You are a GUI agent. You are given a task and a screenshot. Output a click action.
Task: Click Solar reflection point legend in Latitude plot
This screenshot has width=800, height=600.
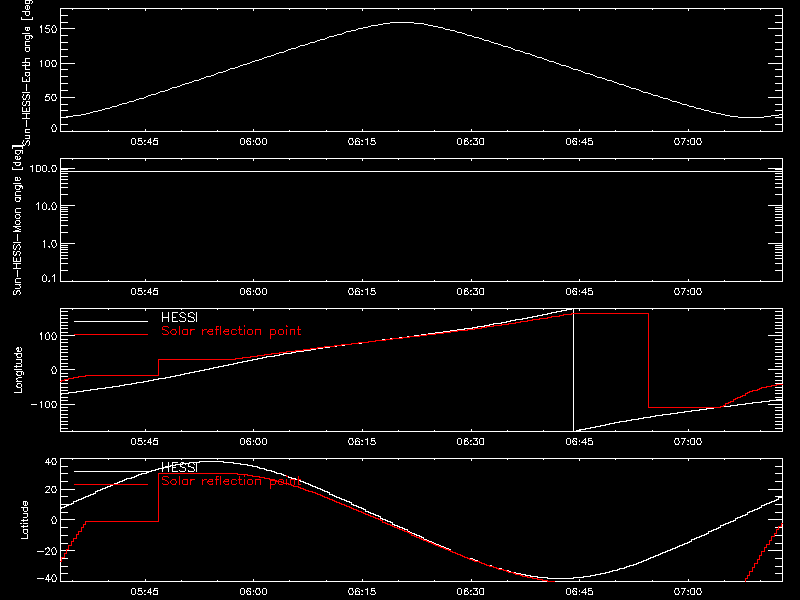pos(231,481)
